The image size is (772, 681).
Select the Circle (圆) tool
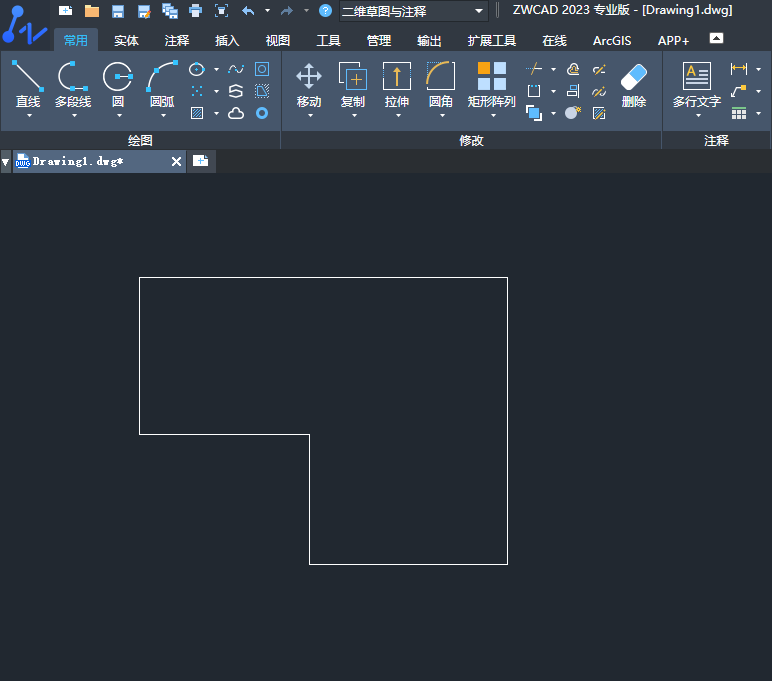(x=118, y=84)
